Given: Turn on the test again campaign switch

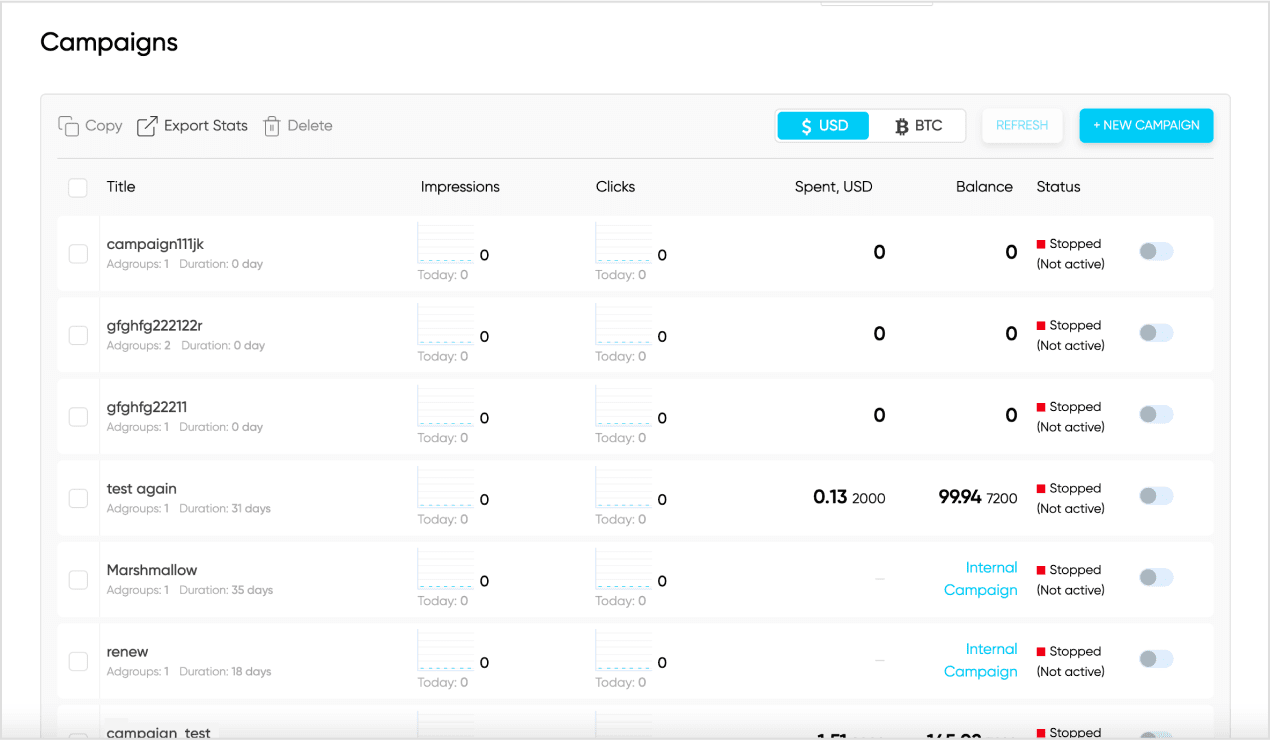Looking at the screenshot, I should 1156,496.
